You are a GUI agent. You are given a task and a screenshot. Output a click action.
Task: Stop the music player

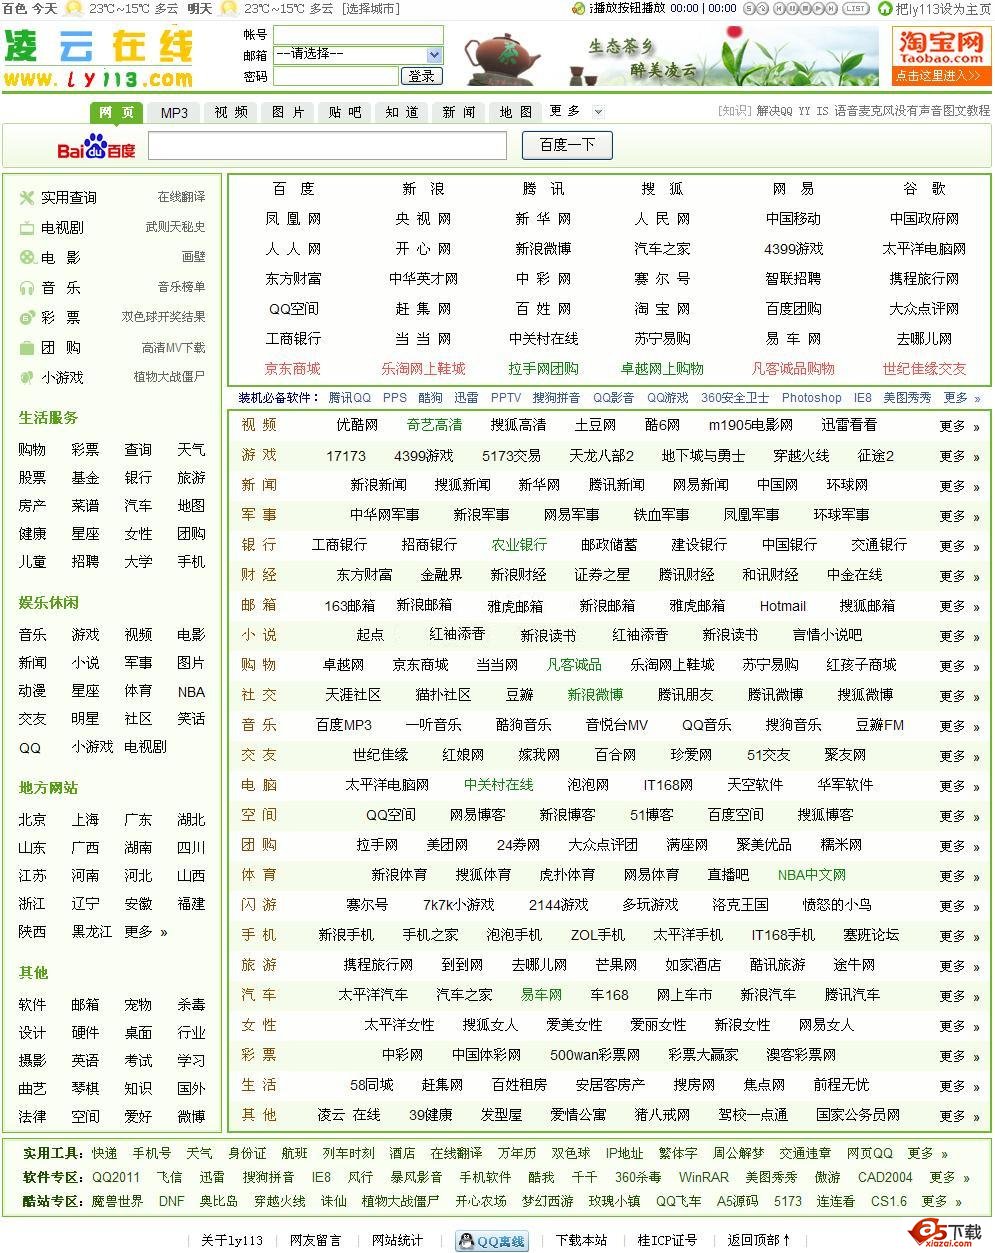tap(806, 8)
